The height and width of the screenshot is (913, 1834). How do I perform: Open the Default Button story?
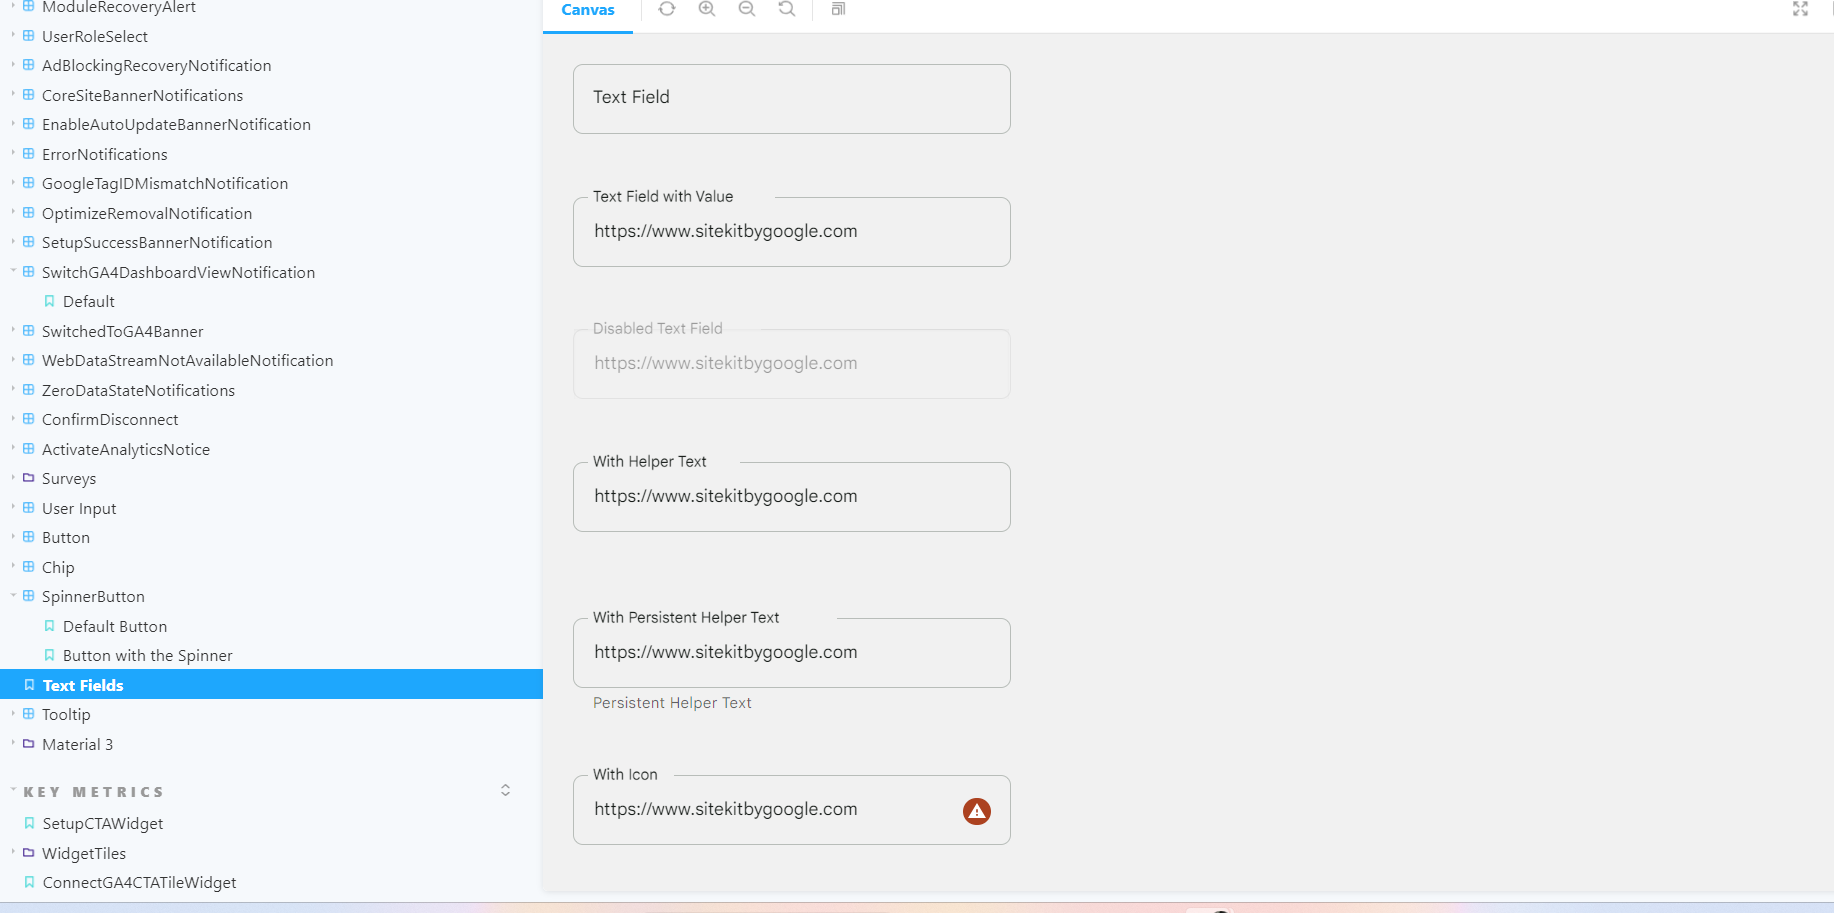coord(115,626)
